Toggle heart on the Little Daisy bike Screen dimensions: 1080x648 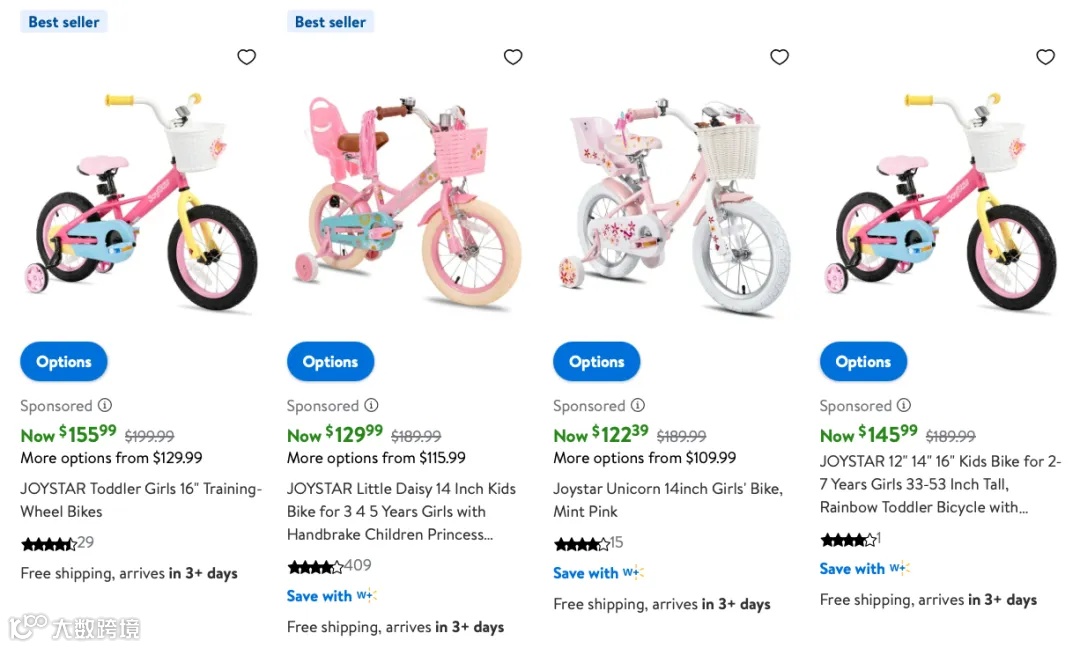tap(513, 57)
